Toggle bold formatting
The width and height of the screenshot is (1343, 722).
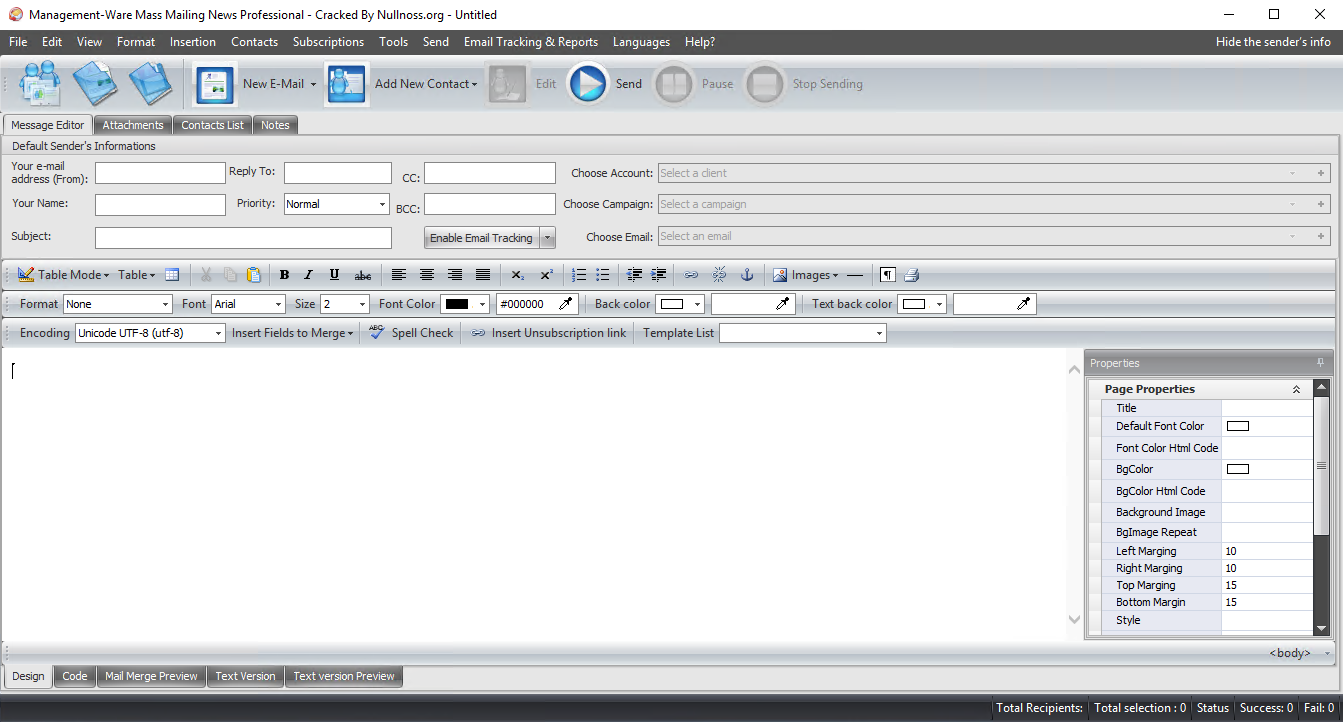point(284,275)
